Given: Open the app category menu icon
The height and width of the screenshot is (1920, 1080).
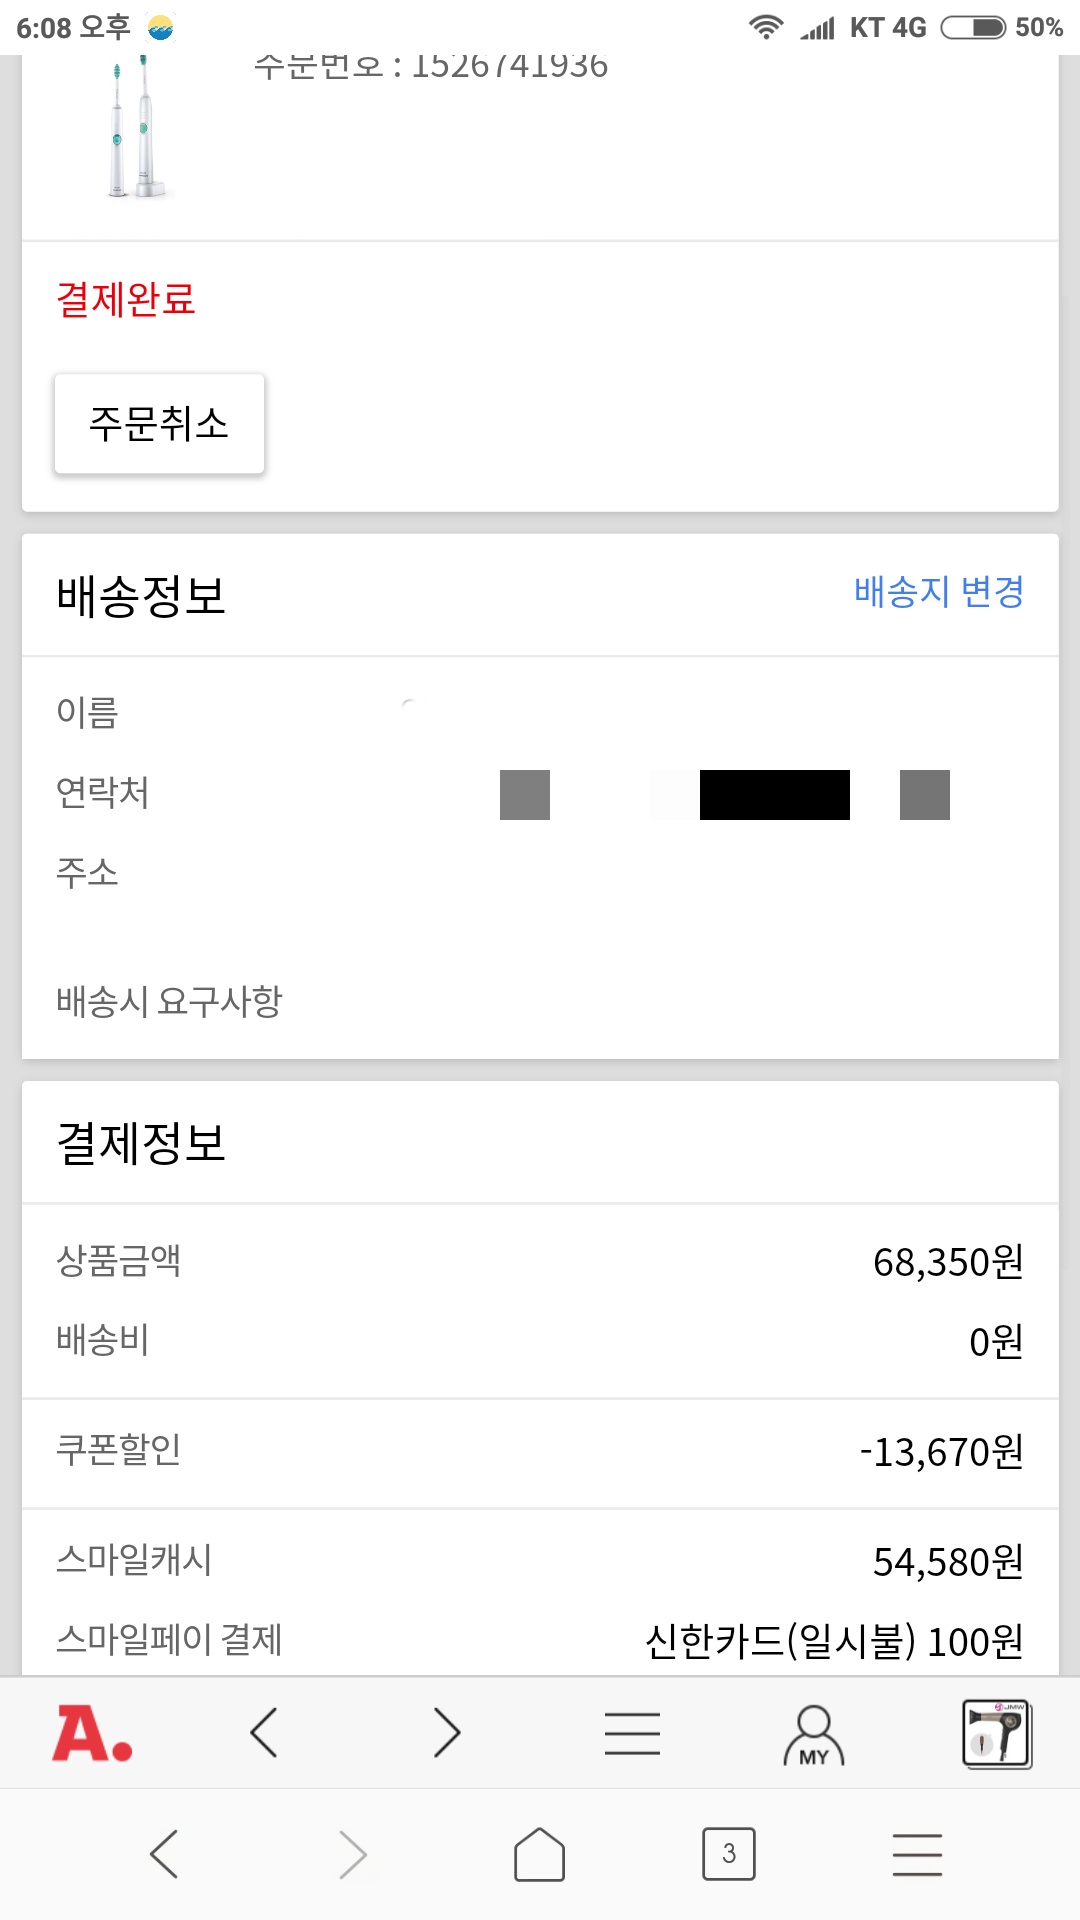Looking at the screenshot, I should (632, 1733).
